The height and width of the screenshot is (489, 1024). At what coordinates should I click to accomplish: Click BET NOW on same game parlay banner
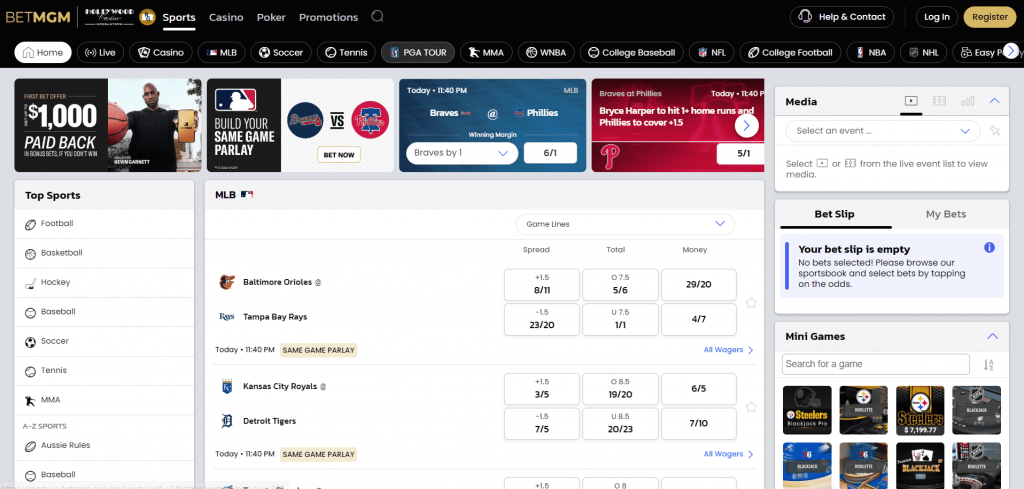point(339,155)
